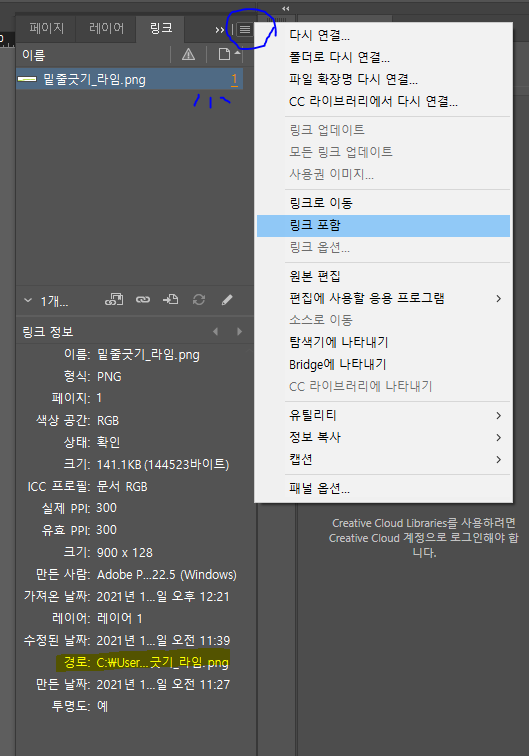
Task: Choose CC 라이브러리에서 다시 연결... item
Action: 383,102
